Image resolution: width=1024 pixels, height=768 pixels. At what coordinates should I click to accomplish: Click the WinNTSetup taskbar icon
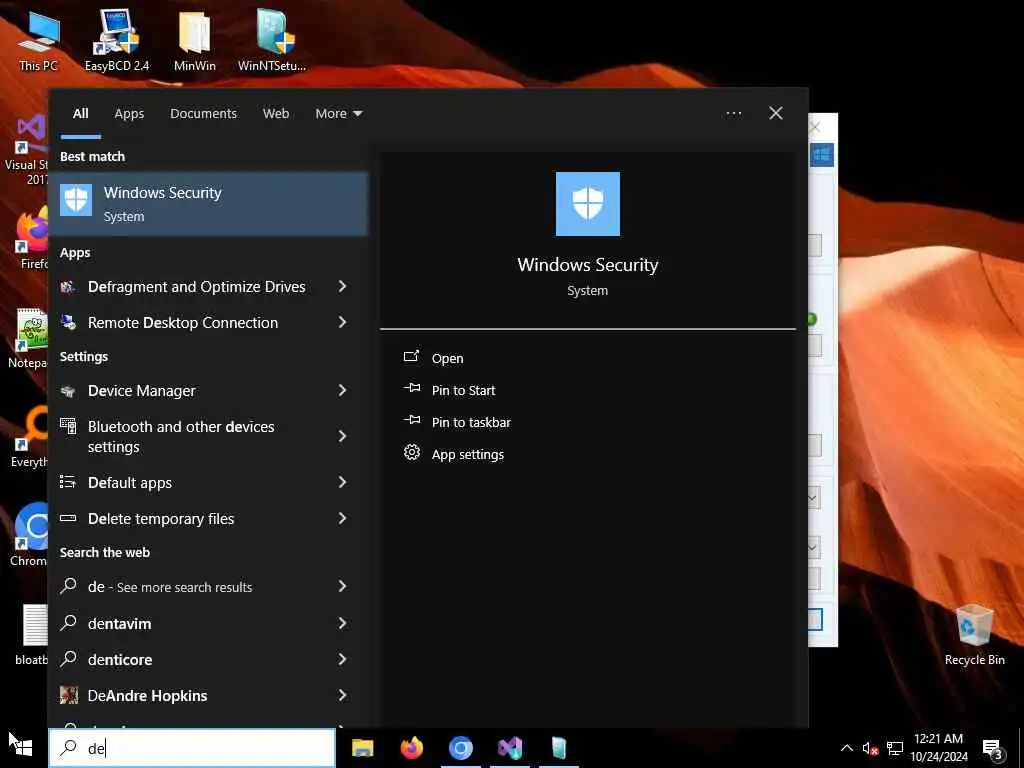(x=558, y=748)
